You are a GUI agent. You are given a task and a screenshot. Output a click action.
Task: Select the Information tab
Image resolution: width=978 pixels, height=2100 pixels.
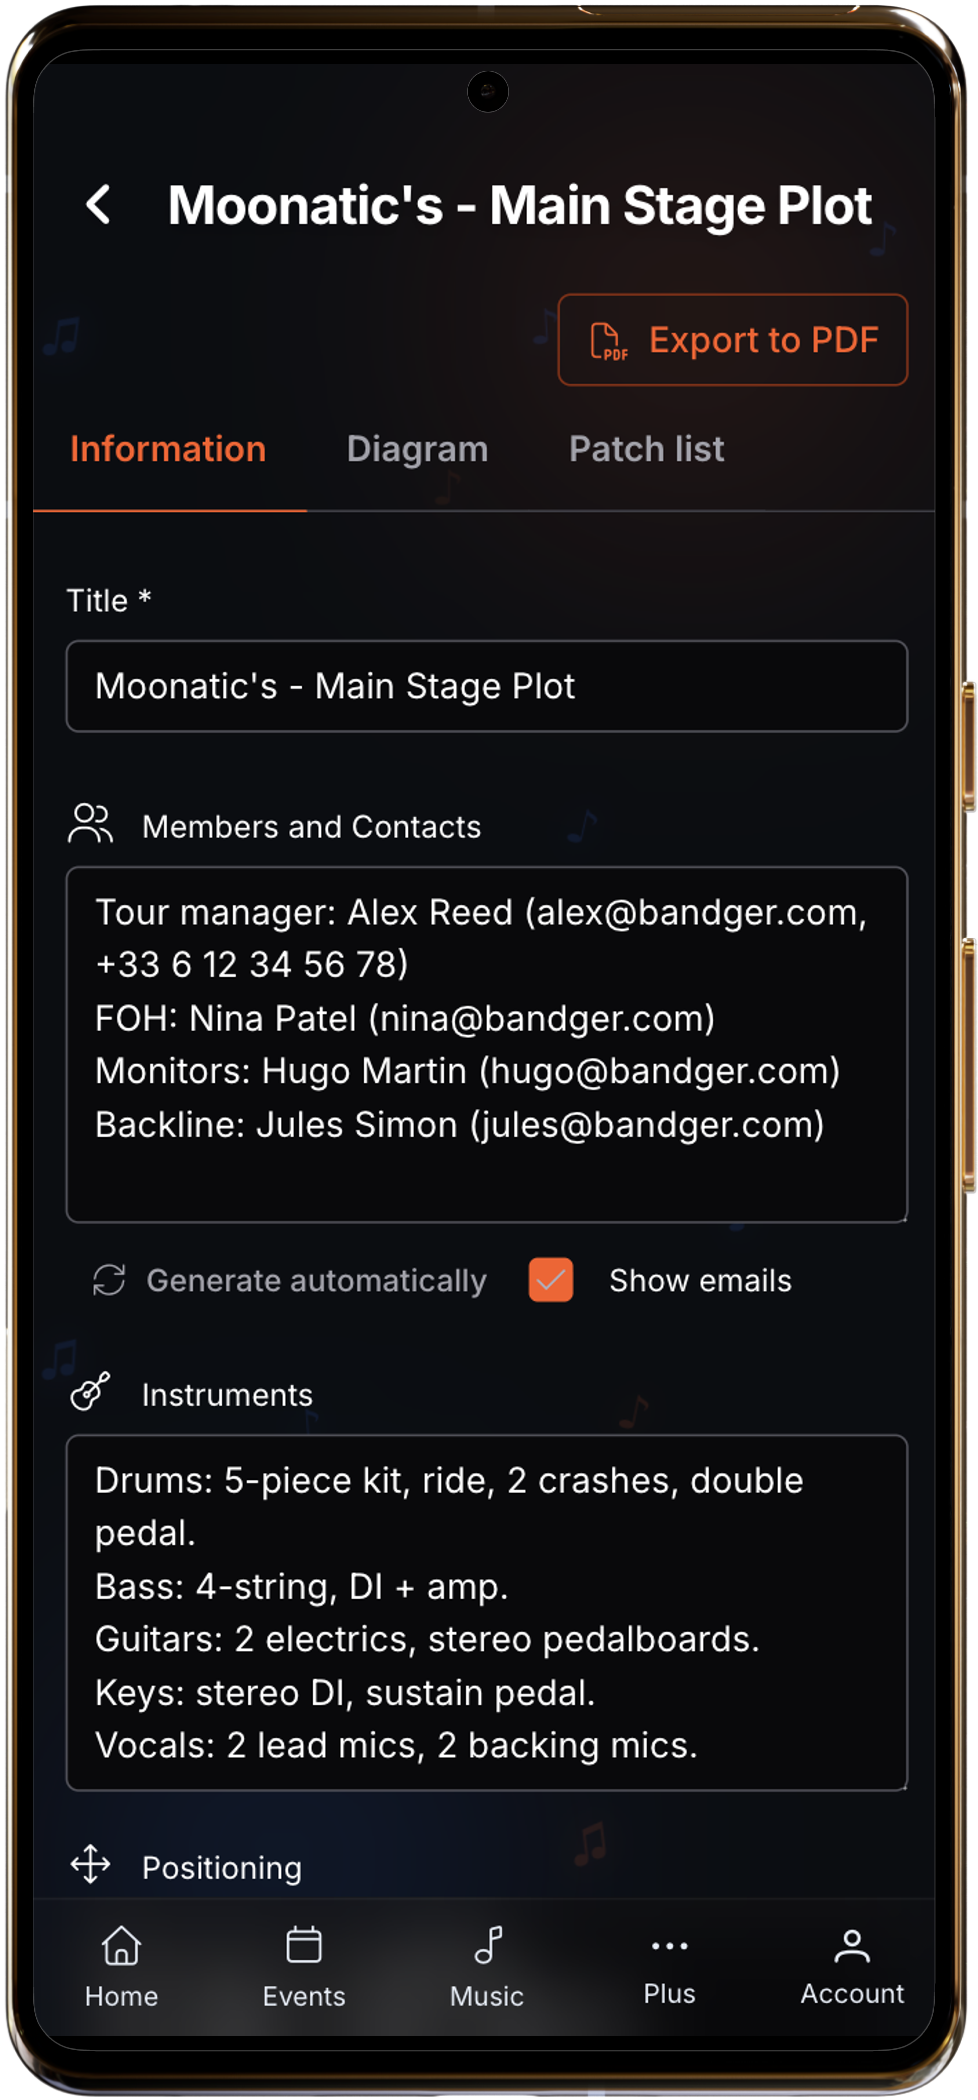[x=167, y=449]
